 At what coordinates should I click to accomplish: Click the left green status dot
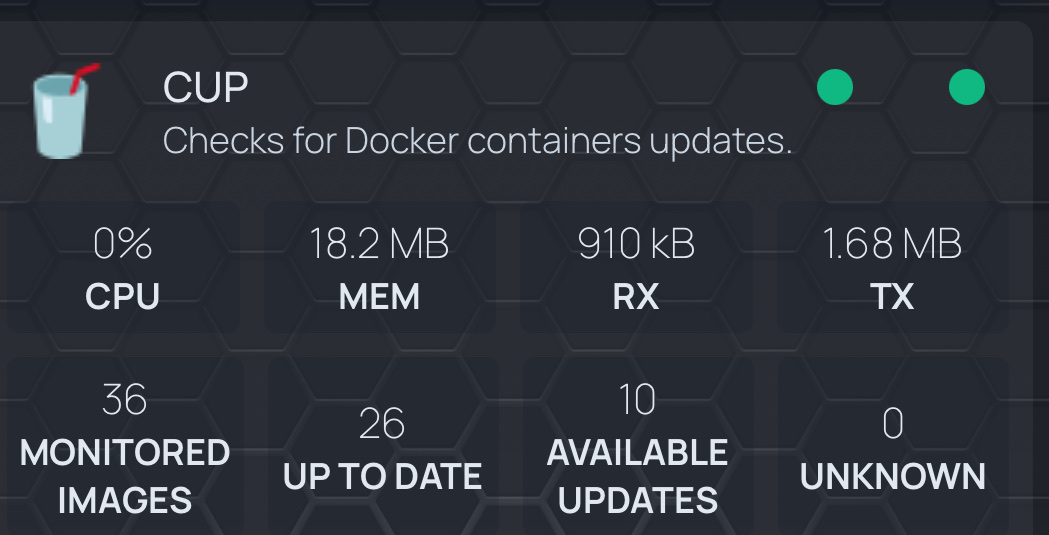tap(835, 87)
